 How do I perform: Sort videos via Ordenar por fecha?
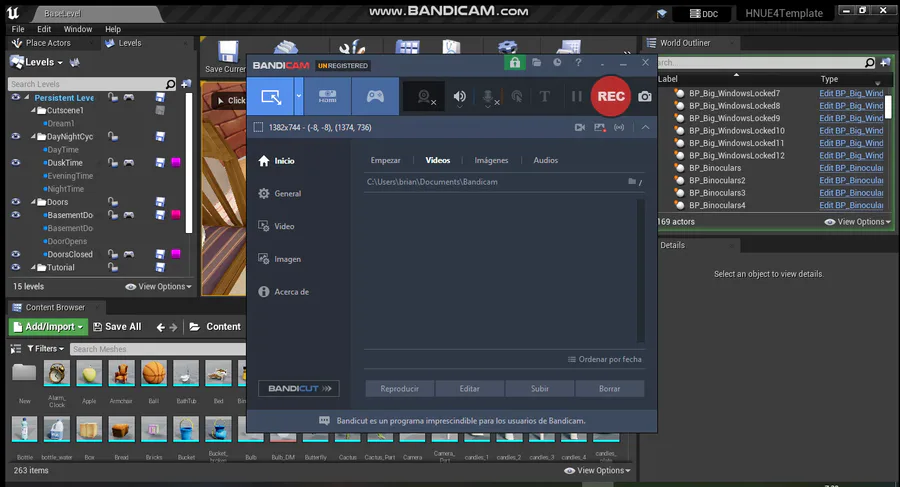pyautogui.click(x=604, y=360)
